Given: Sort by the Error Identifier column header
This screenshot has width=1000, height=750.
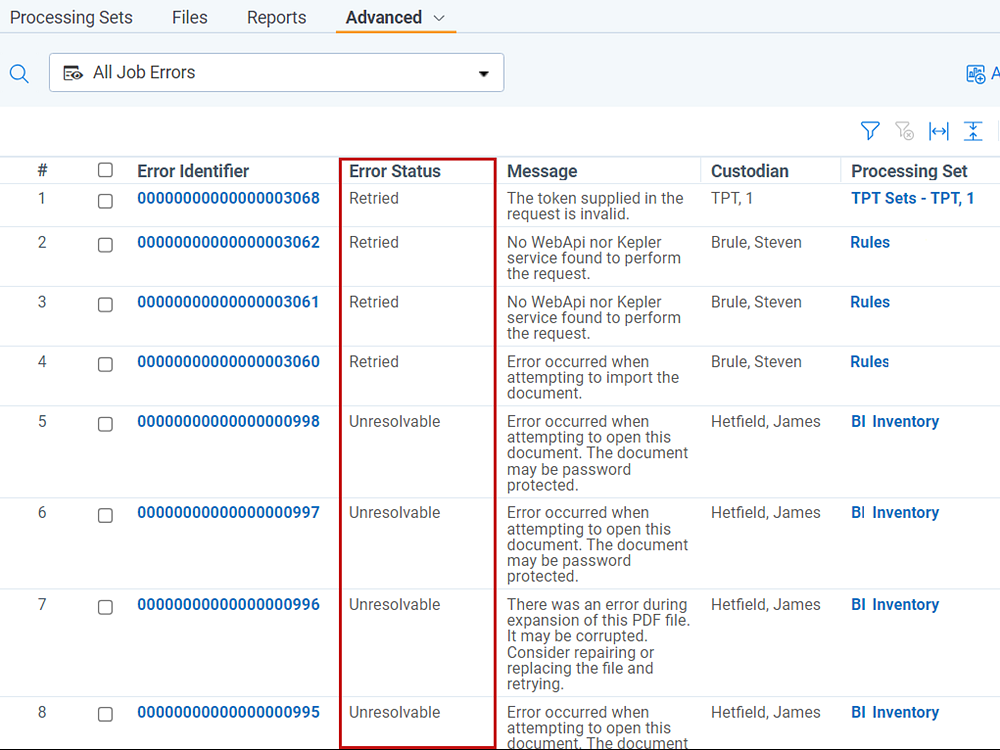Looking at the screenshot, I should [x=193, y=171].
